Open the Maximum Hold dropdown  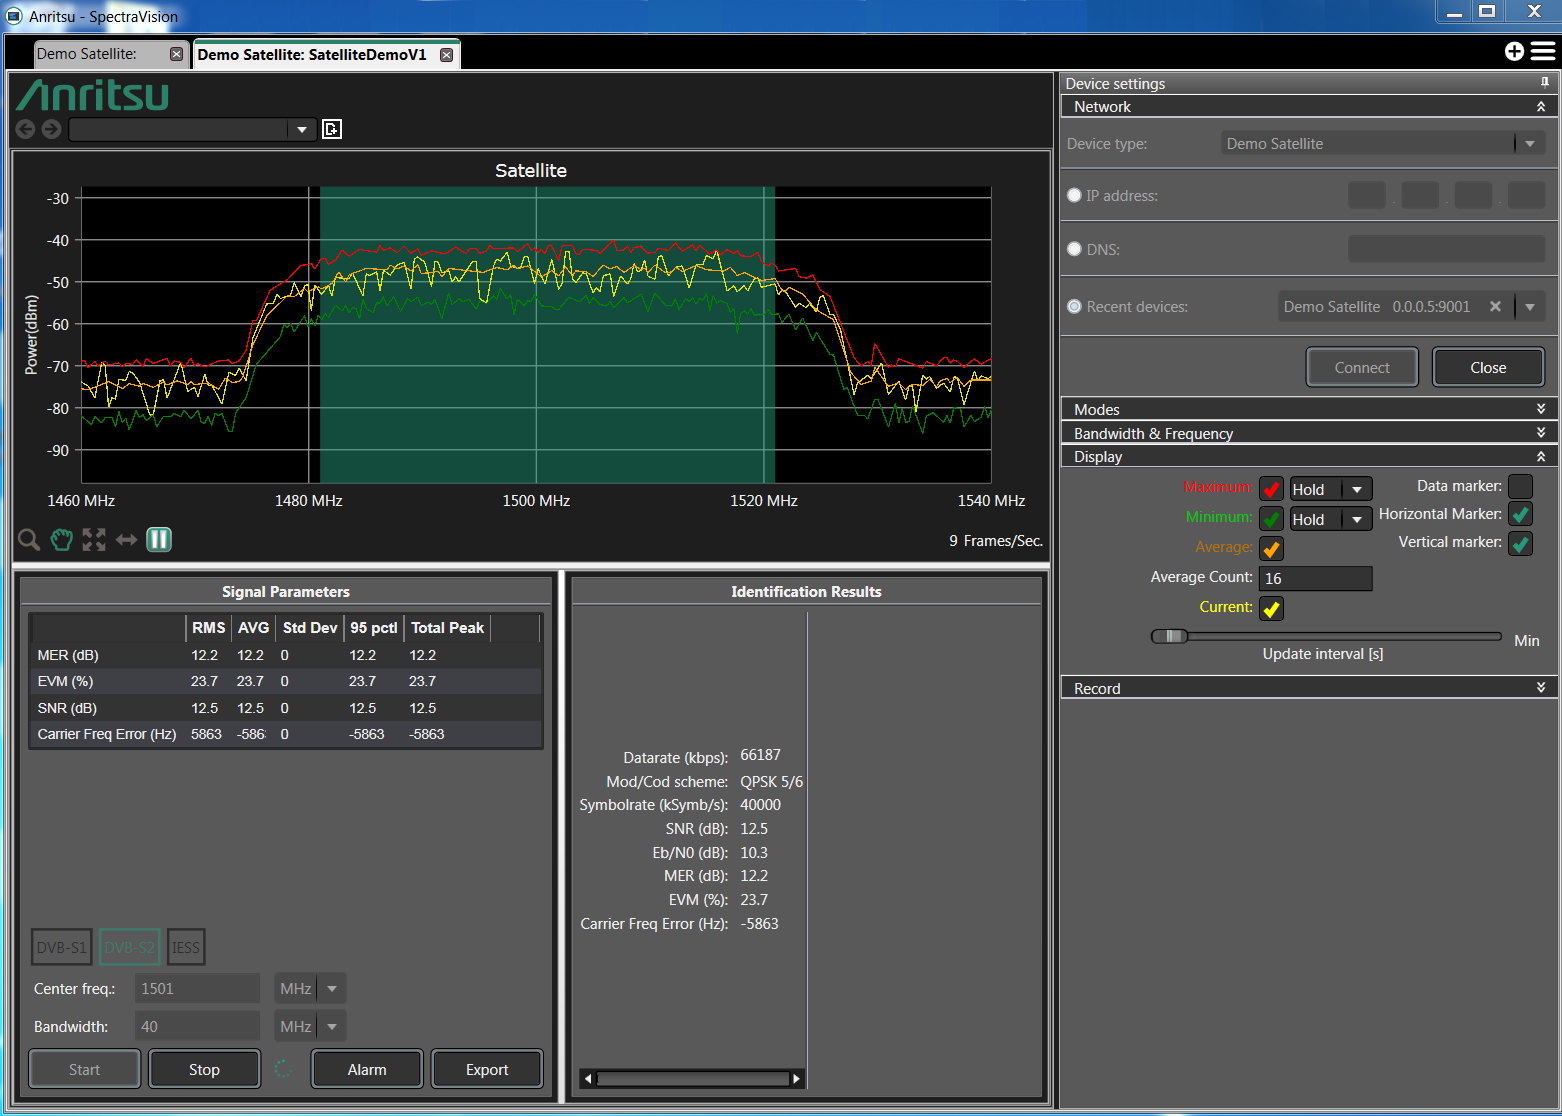click(x=1356, y=489)
